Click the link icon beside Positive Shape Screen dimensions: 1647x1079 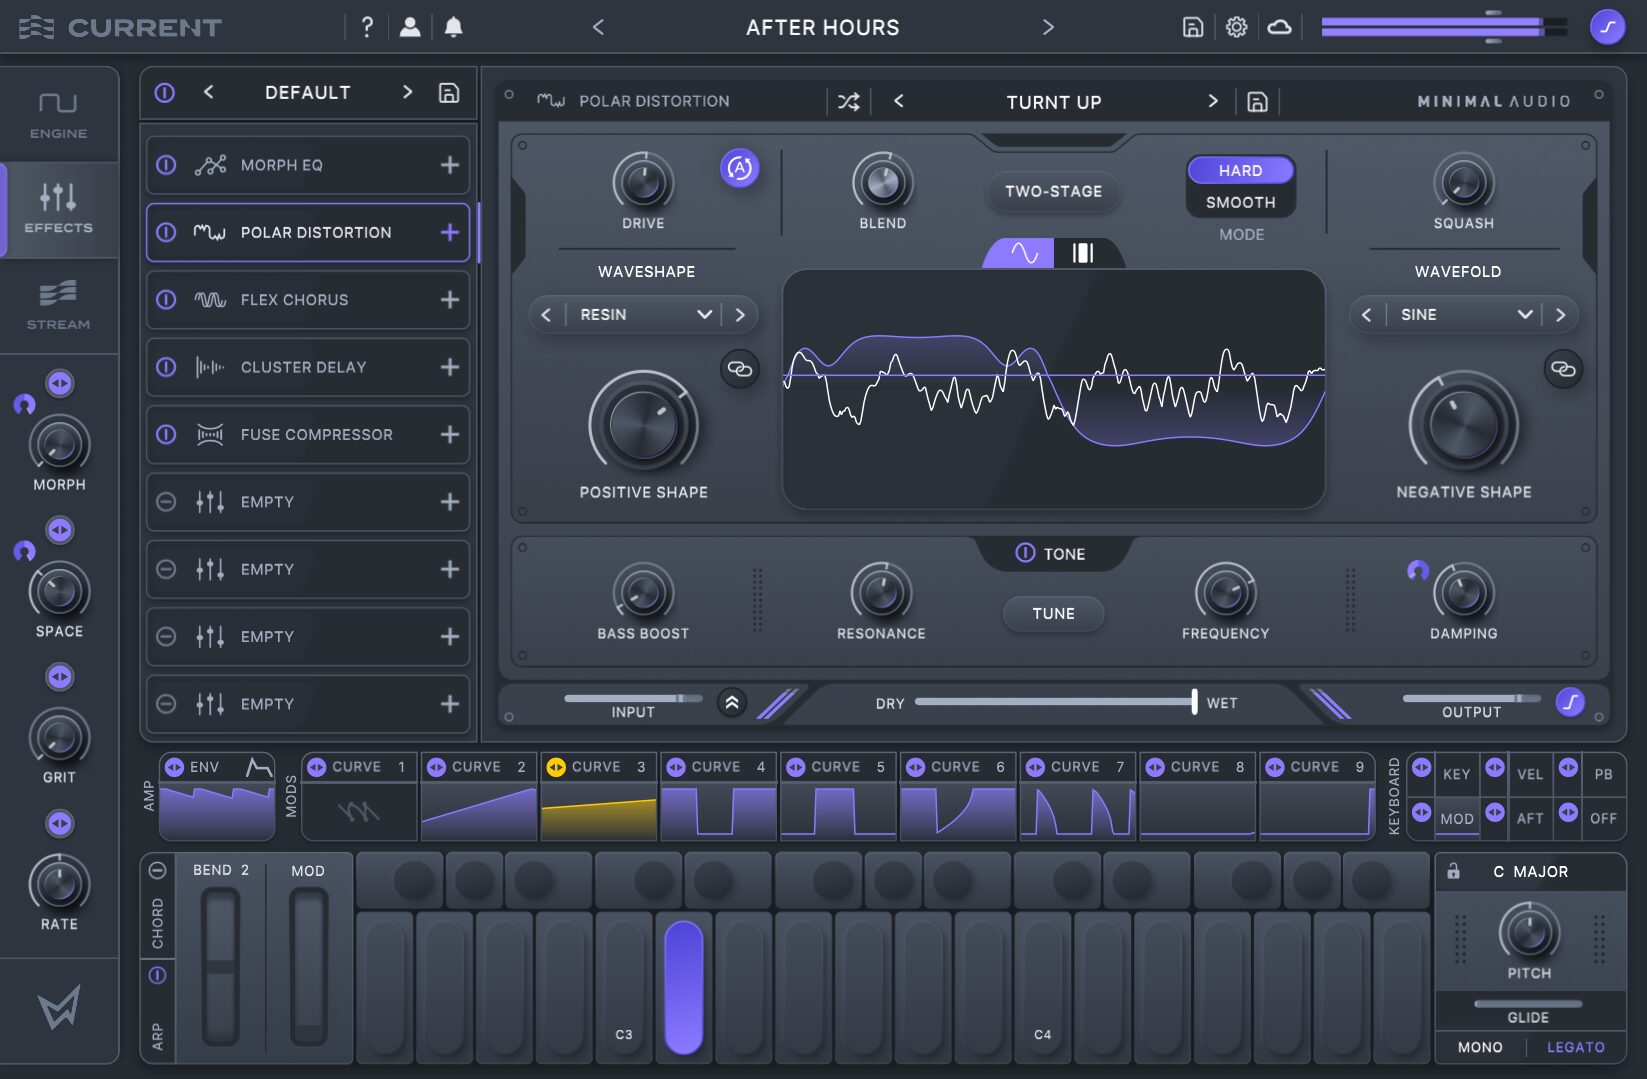click(x=739, y=369)
